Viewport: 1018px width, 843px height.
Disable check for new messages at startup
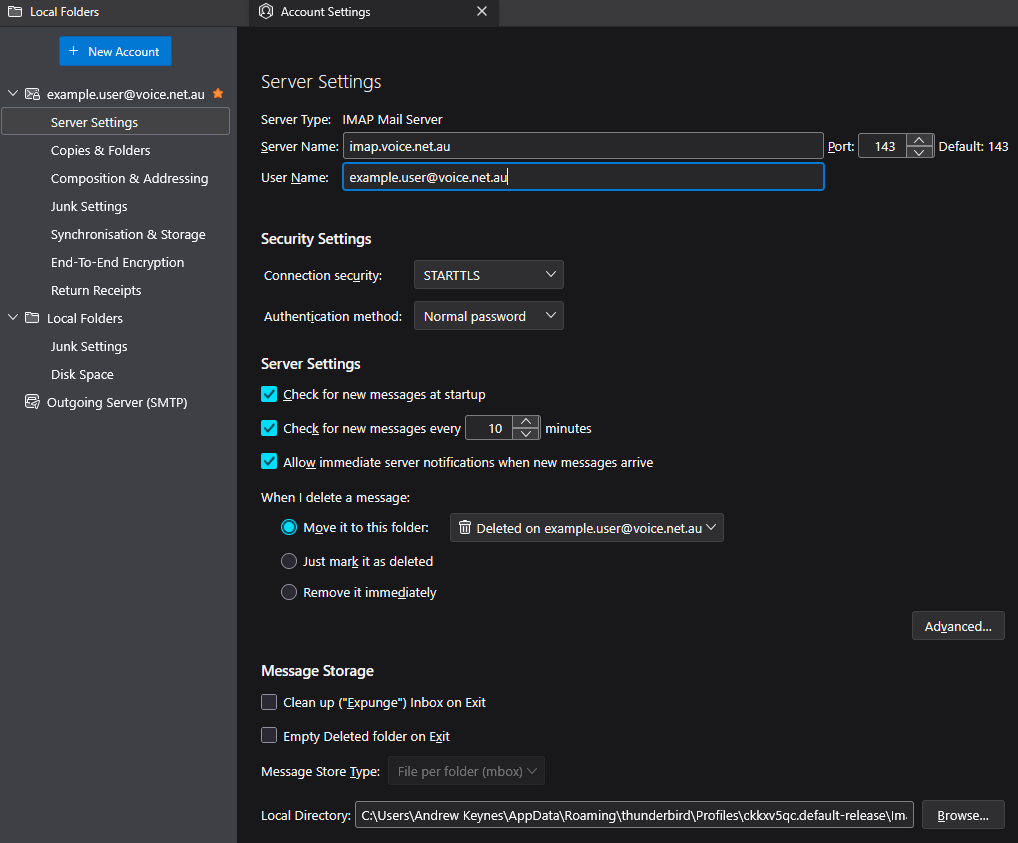coord(269,395)
